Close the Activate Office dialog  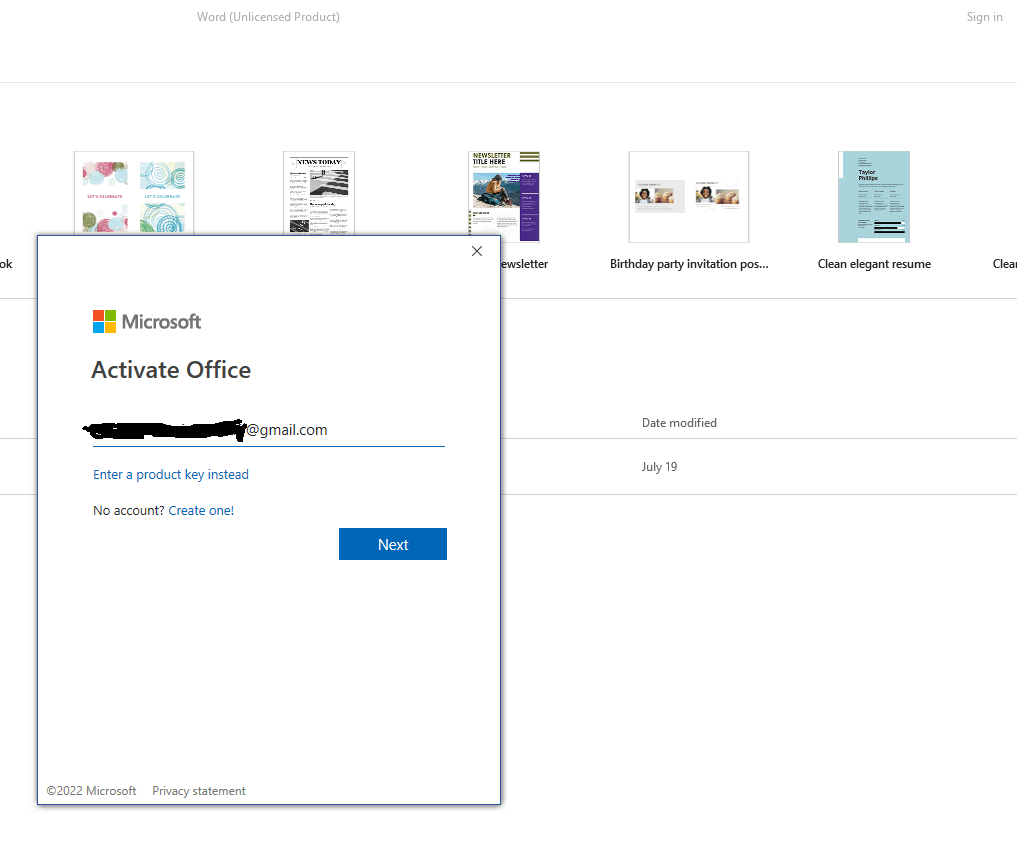point(477,251)
